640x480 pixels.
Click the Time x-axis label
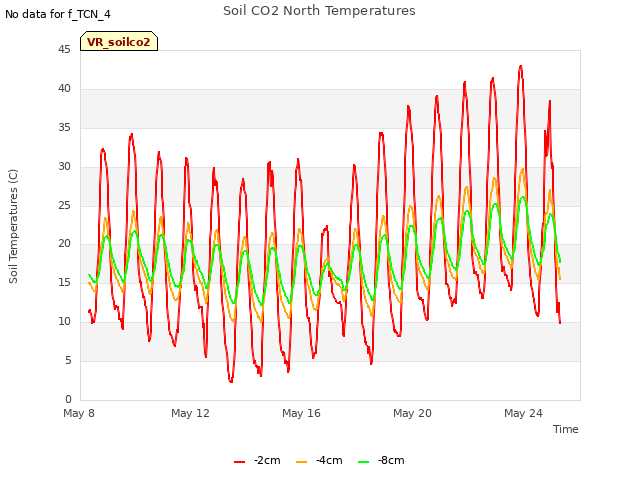click(566, 429)
